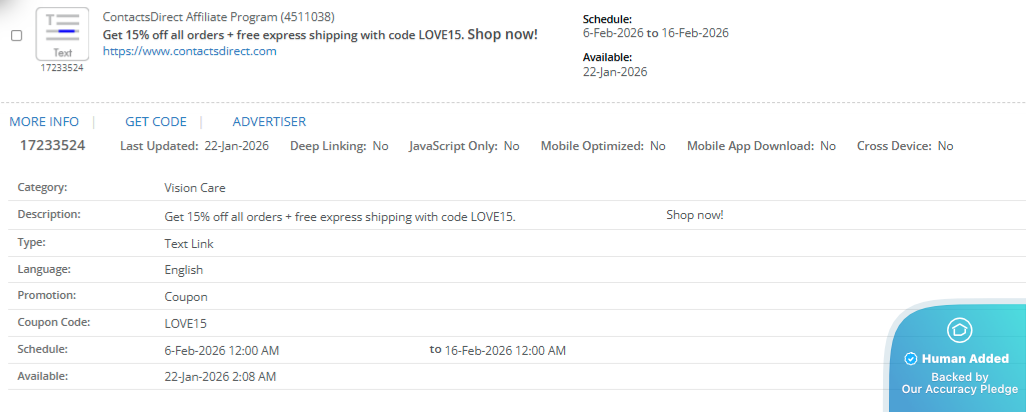Click the Backed by Our Accuracy Pledge text

tap(960, 383)
